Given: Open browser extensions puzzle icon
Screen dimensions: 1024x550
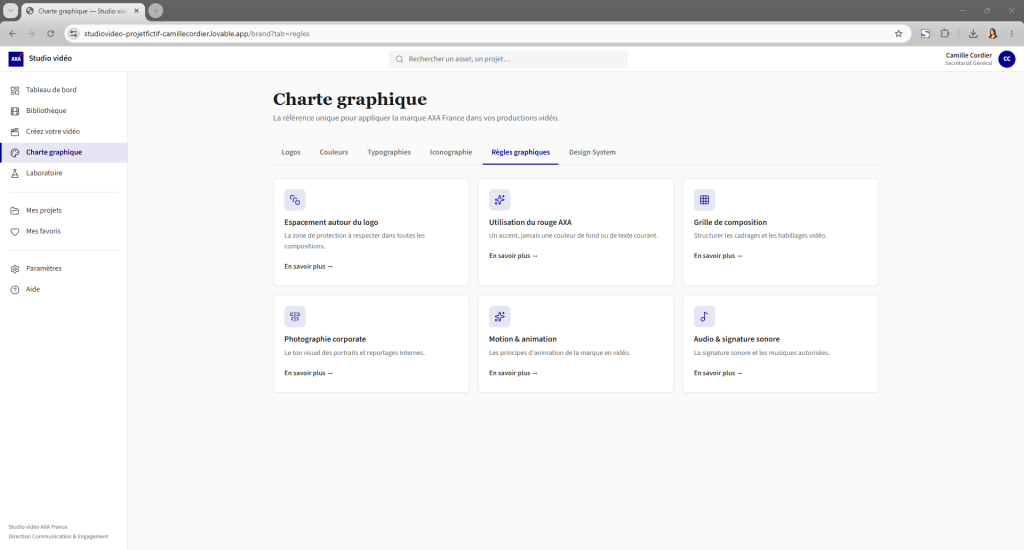Looking at the screenshot, I should (x=945, y=34).
